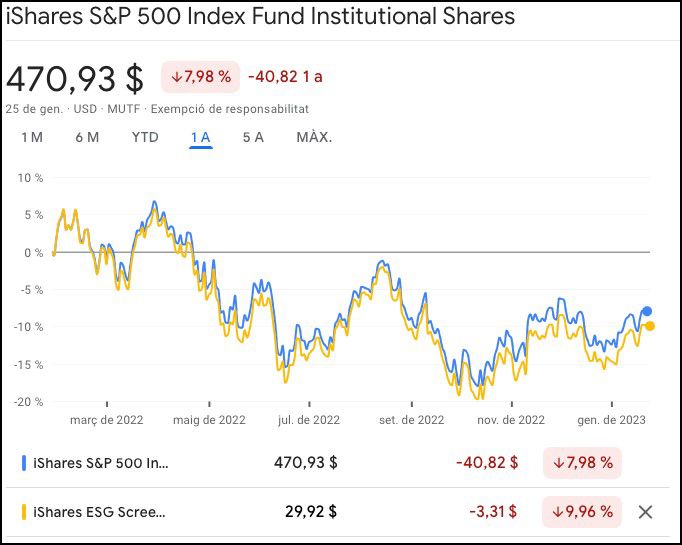Show the MÀX. time range
Viewport: 682px width, 545px height.
(314, 137)
